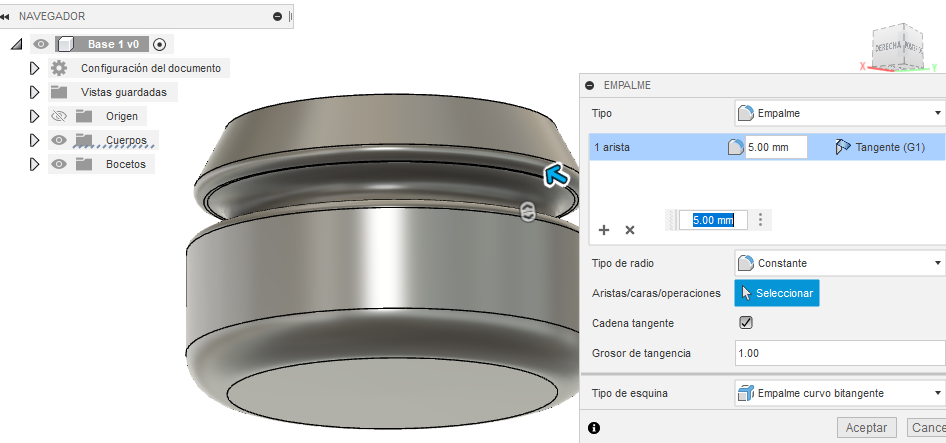Click the Aceptar button

point(866,428)
